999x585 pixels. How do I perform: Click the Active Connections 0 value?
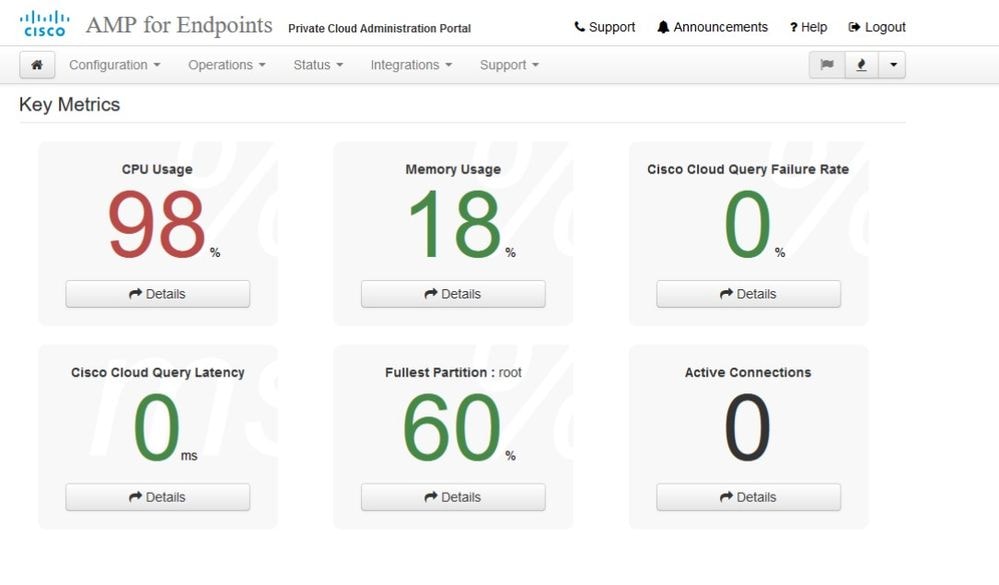click(x=747, y=428)
